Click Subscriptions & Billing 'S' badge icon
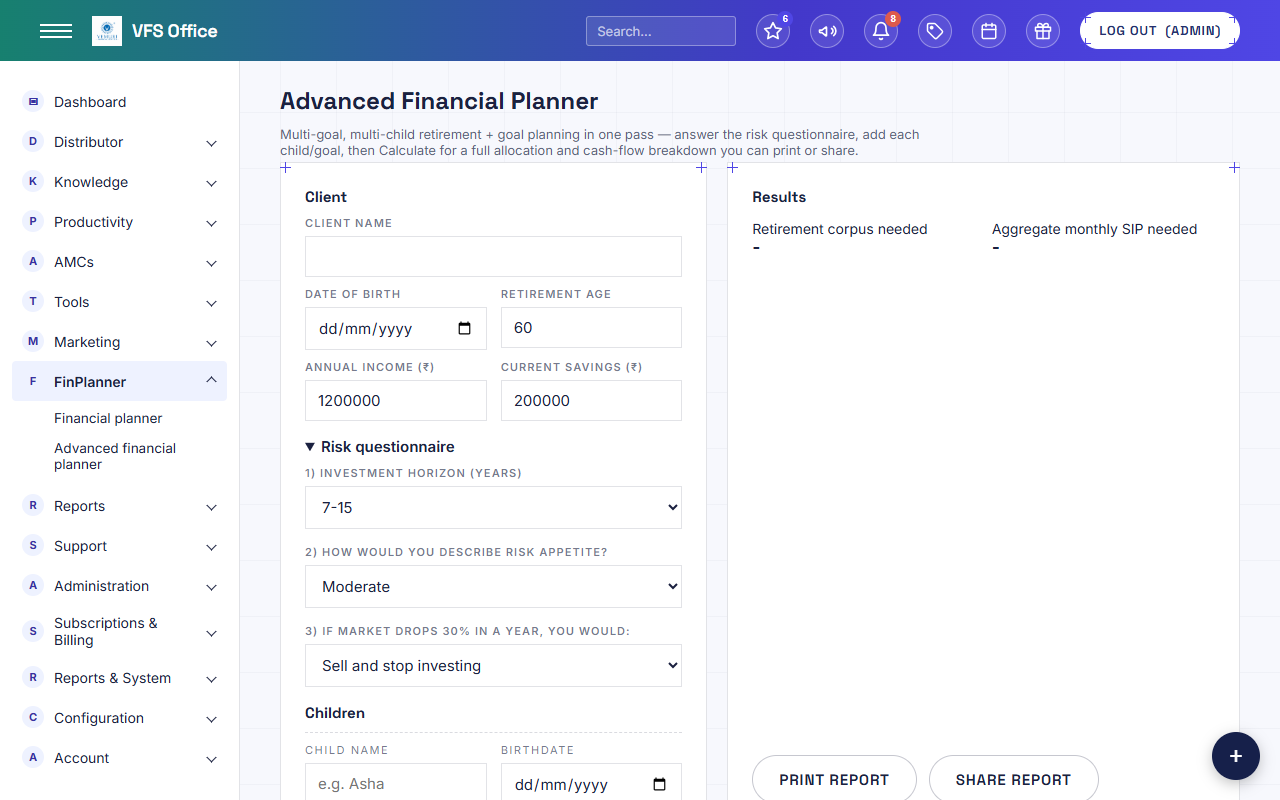Viewport: 1280px width, 800px height. (x=33, y=631)
